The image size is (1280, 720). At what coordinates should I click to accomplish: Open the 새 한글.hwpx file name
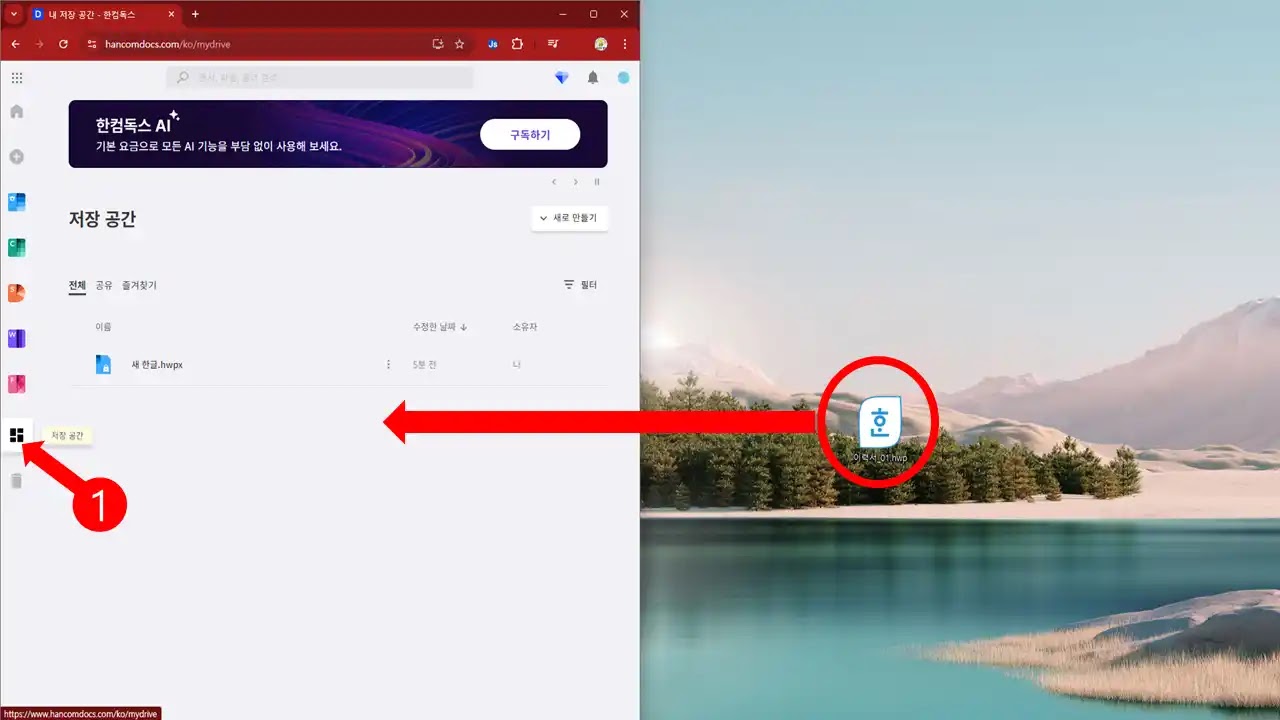[157, 365]
